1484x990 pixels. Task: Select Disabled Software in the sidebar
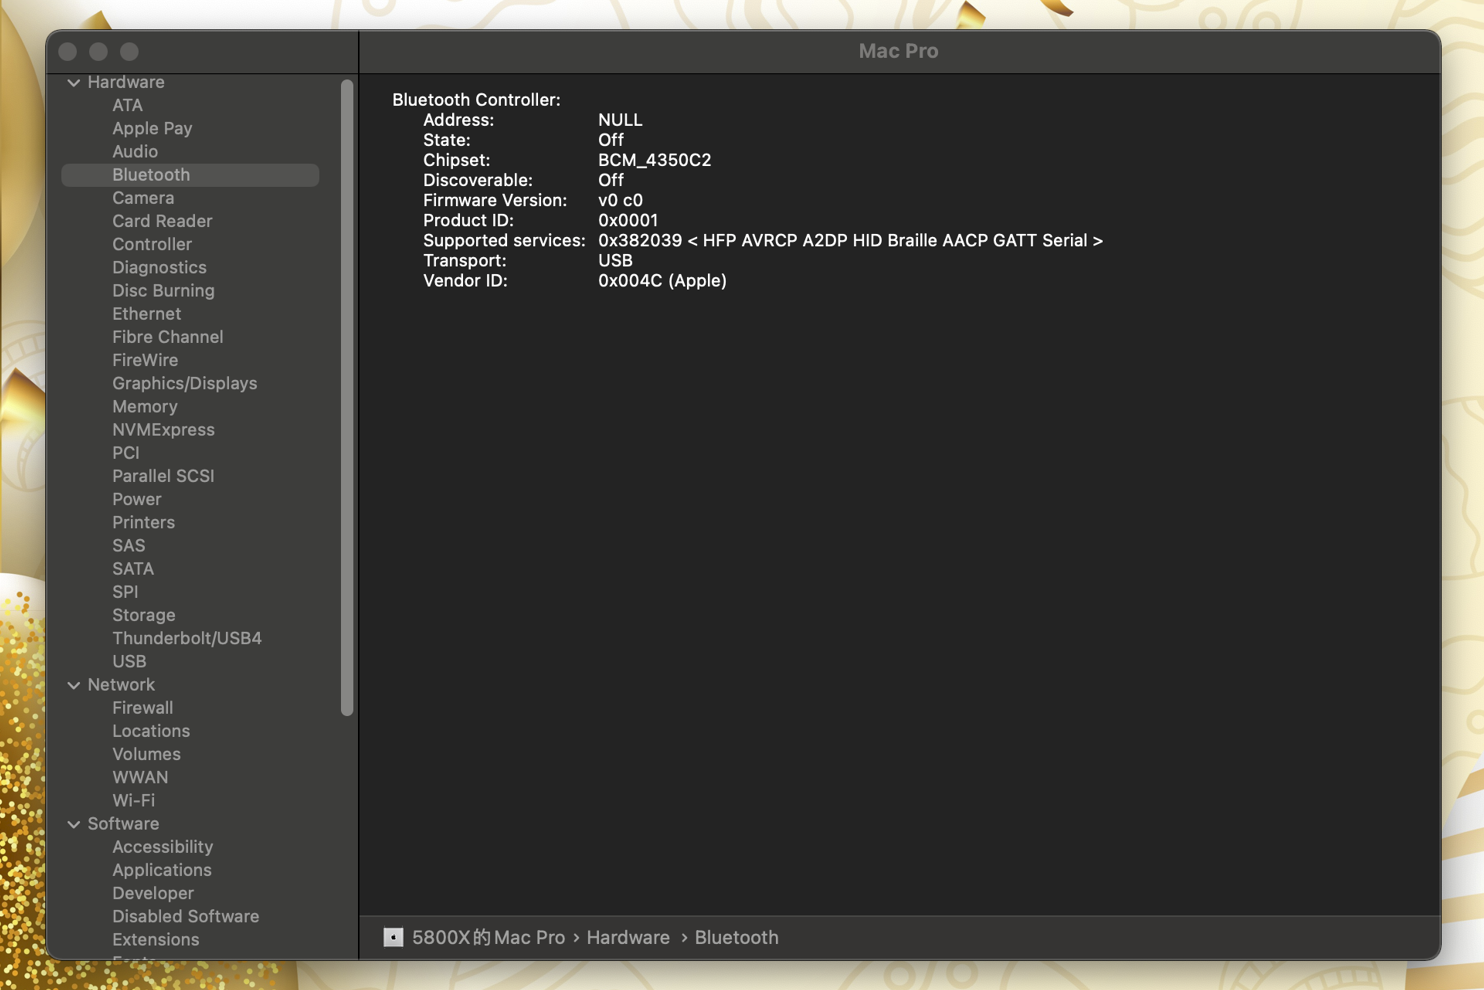coord(185,916)
